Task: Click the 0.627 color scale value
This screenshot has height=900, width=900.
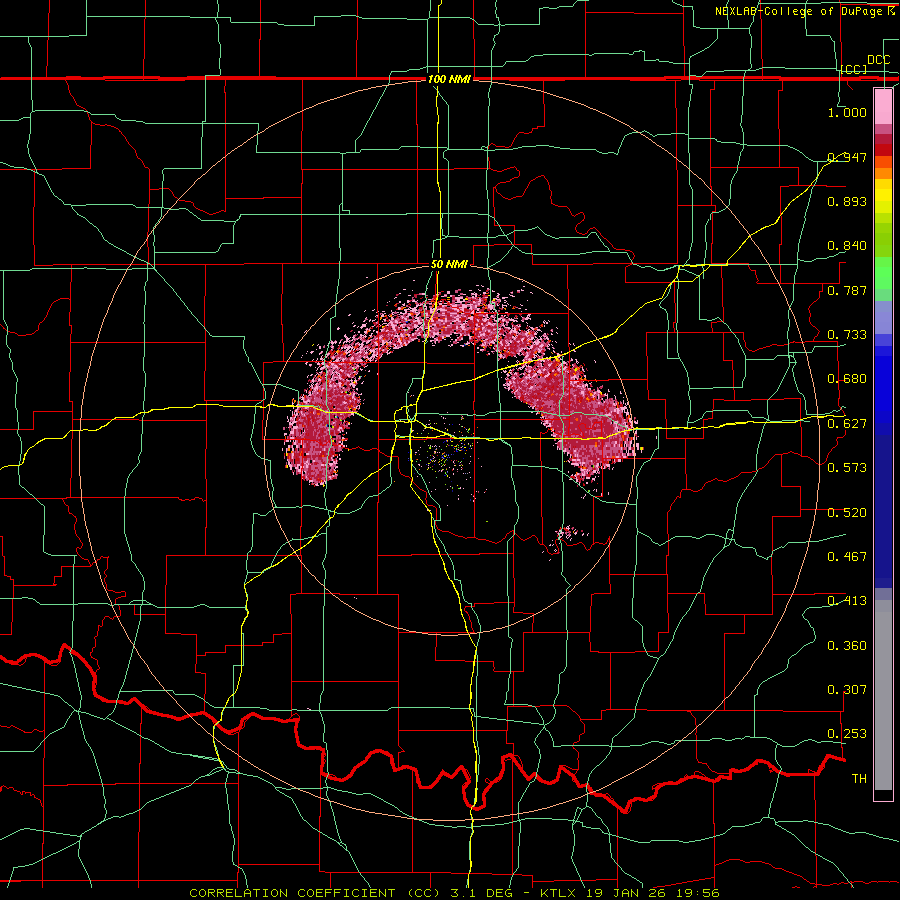Action: (x=847, y=424)
